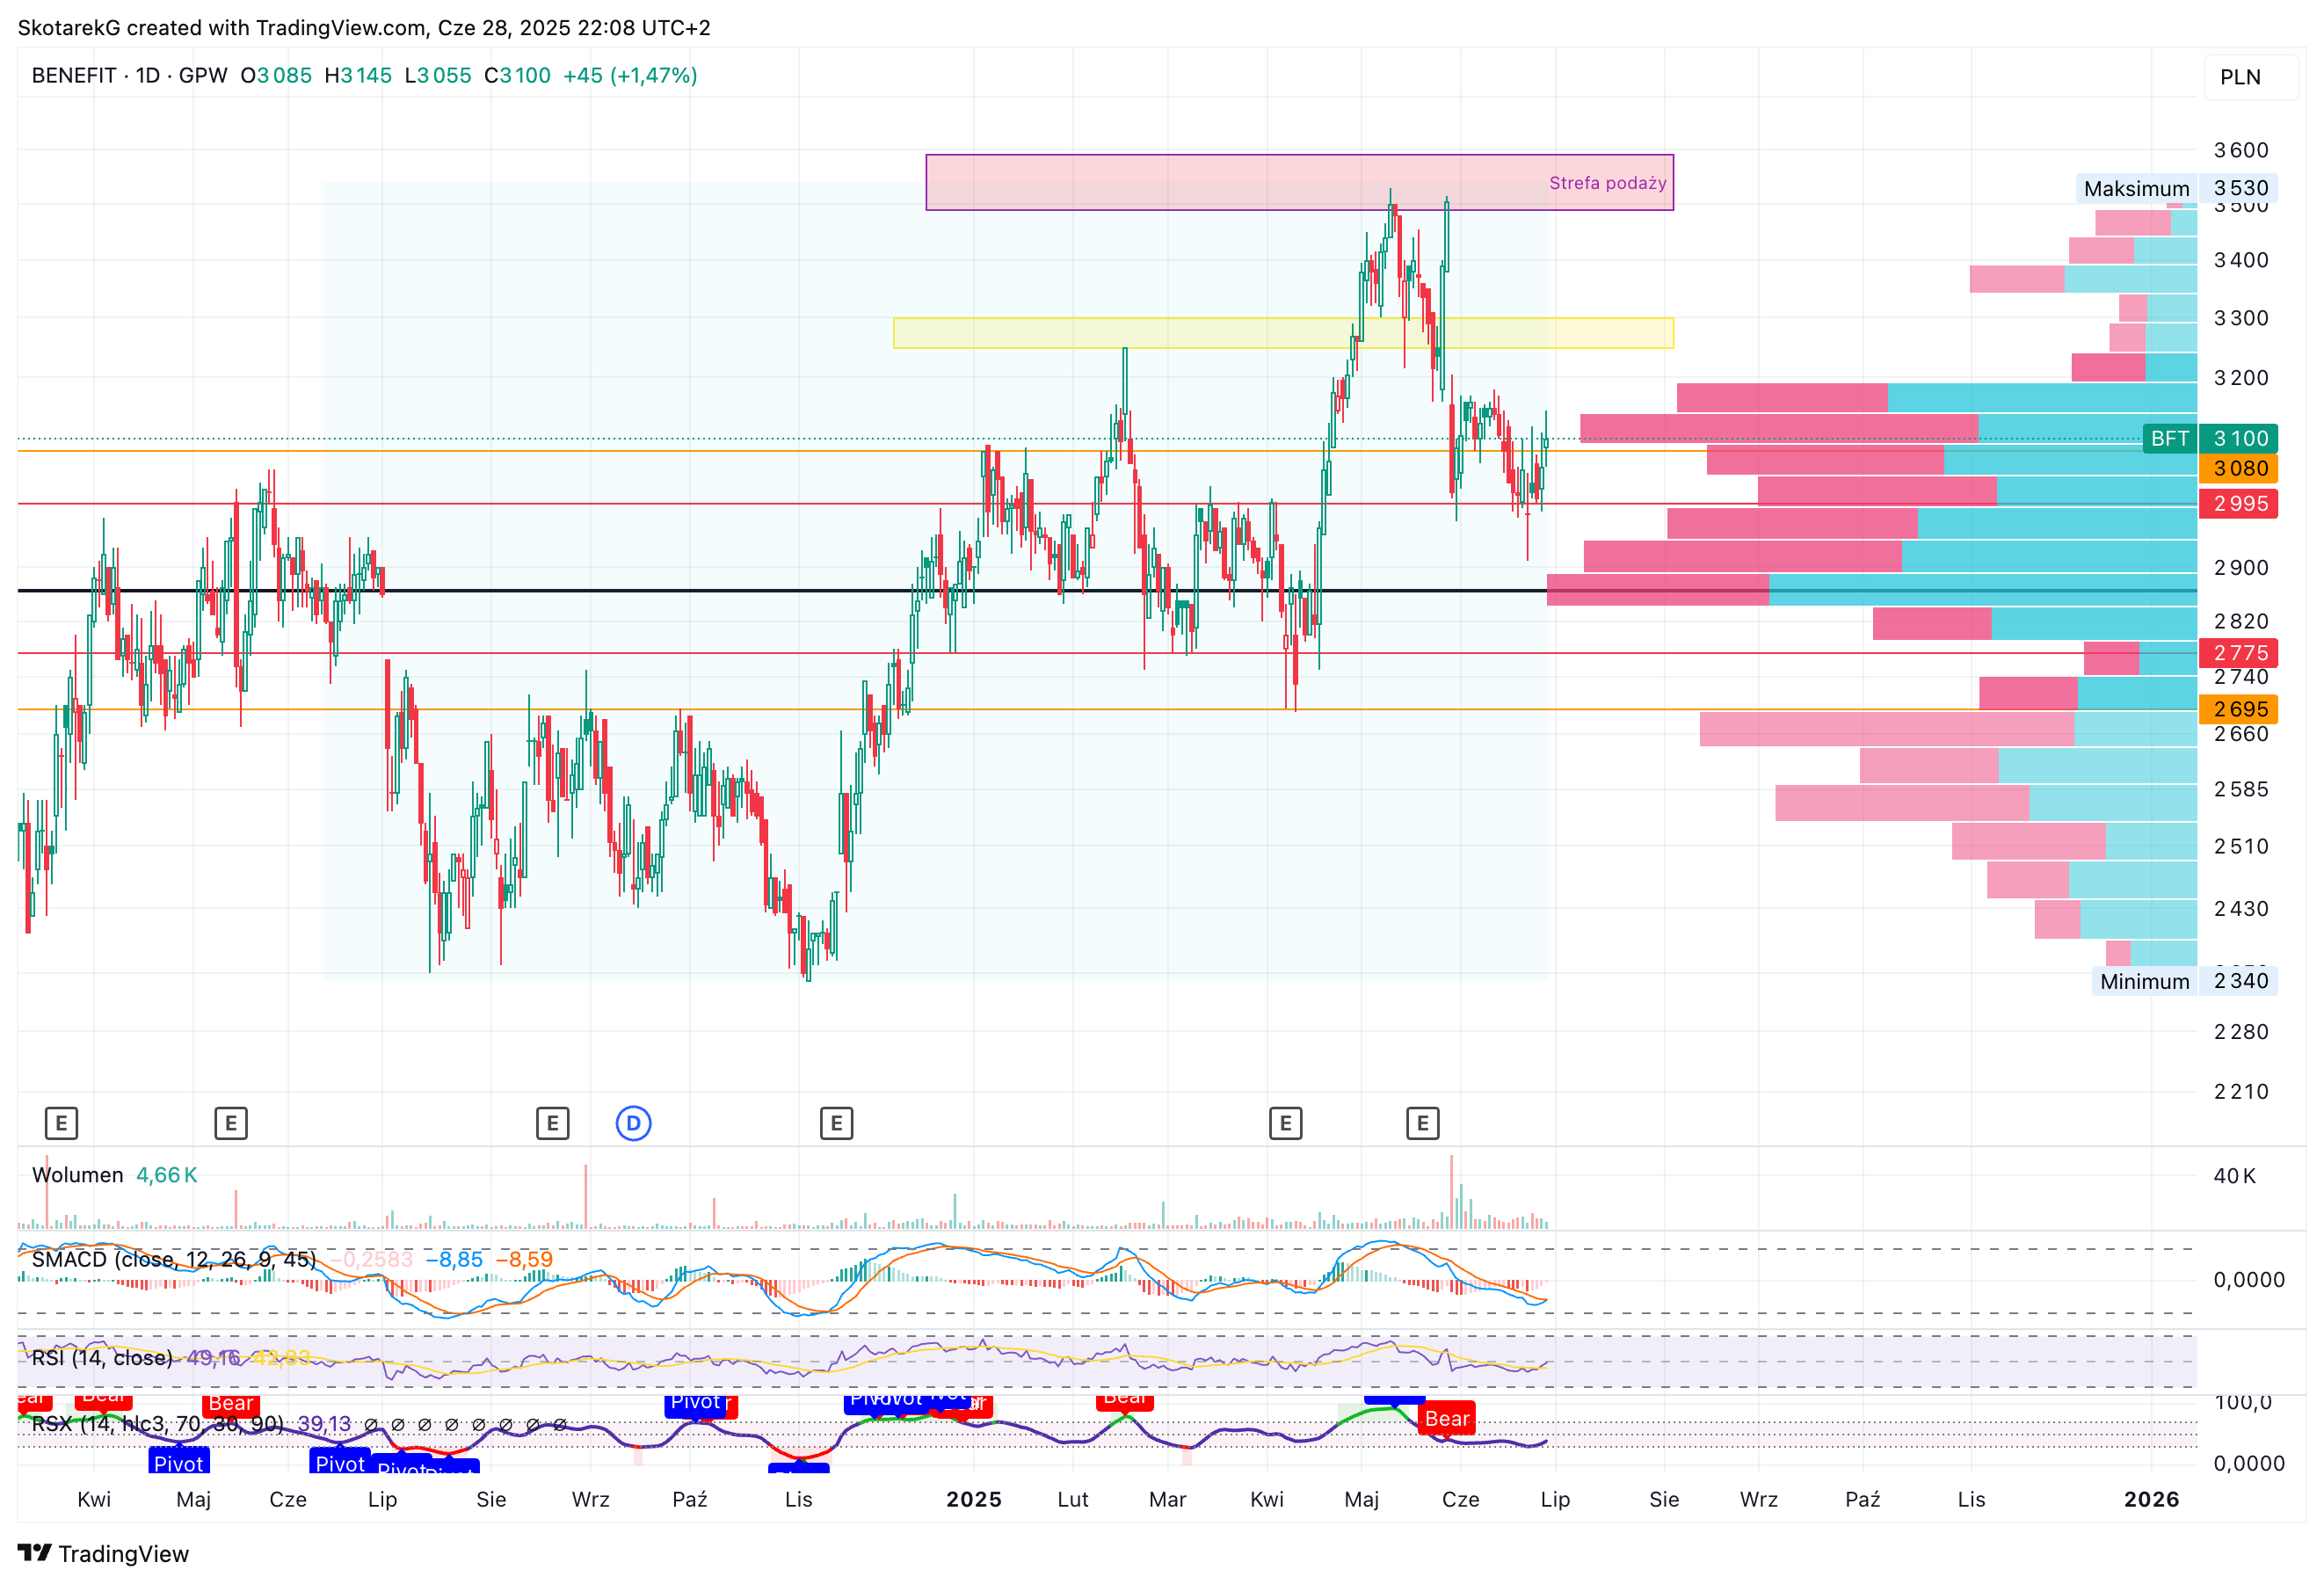This screenshot has width=2324, height=1584.
Task: Click the 40K volume axis label
Action: click(2235, 1176)
